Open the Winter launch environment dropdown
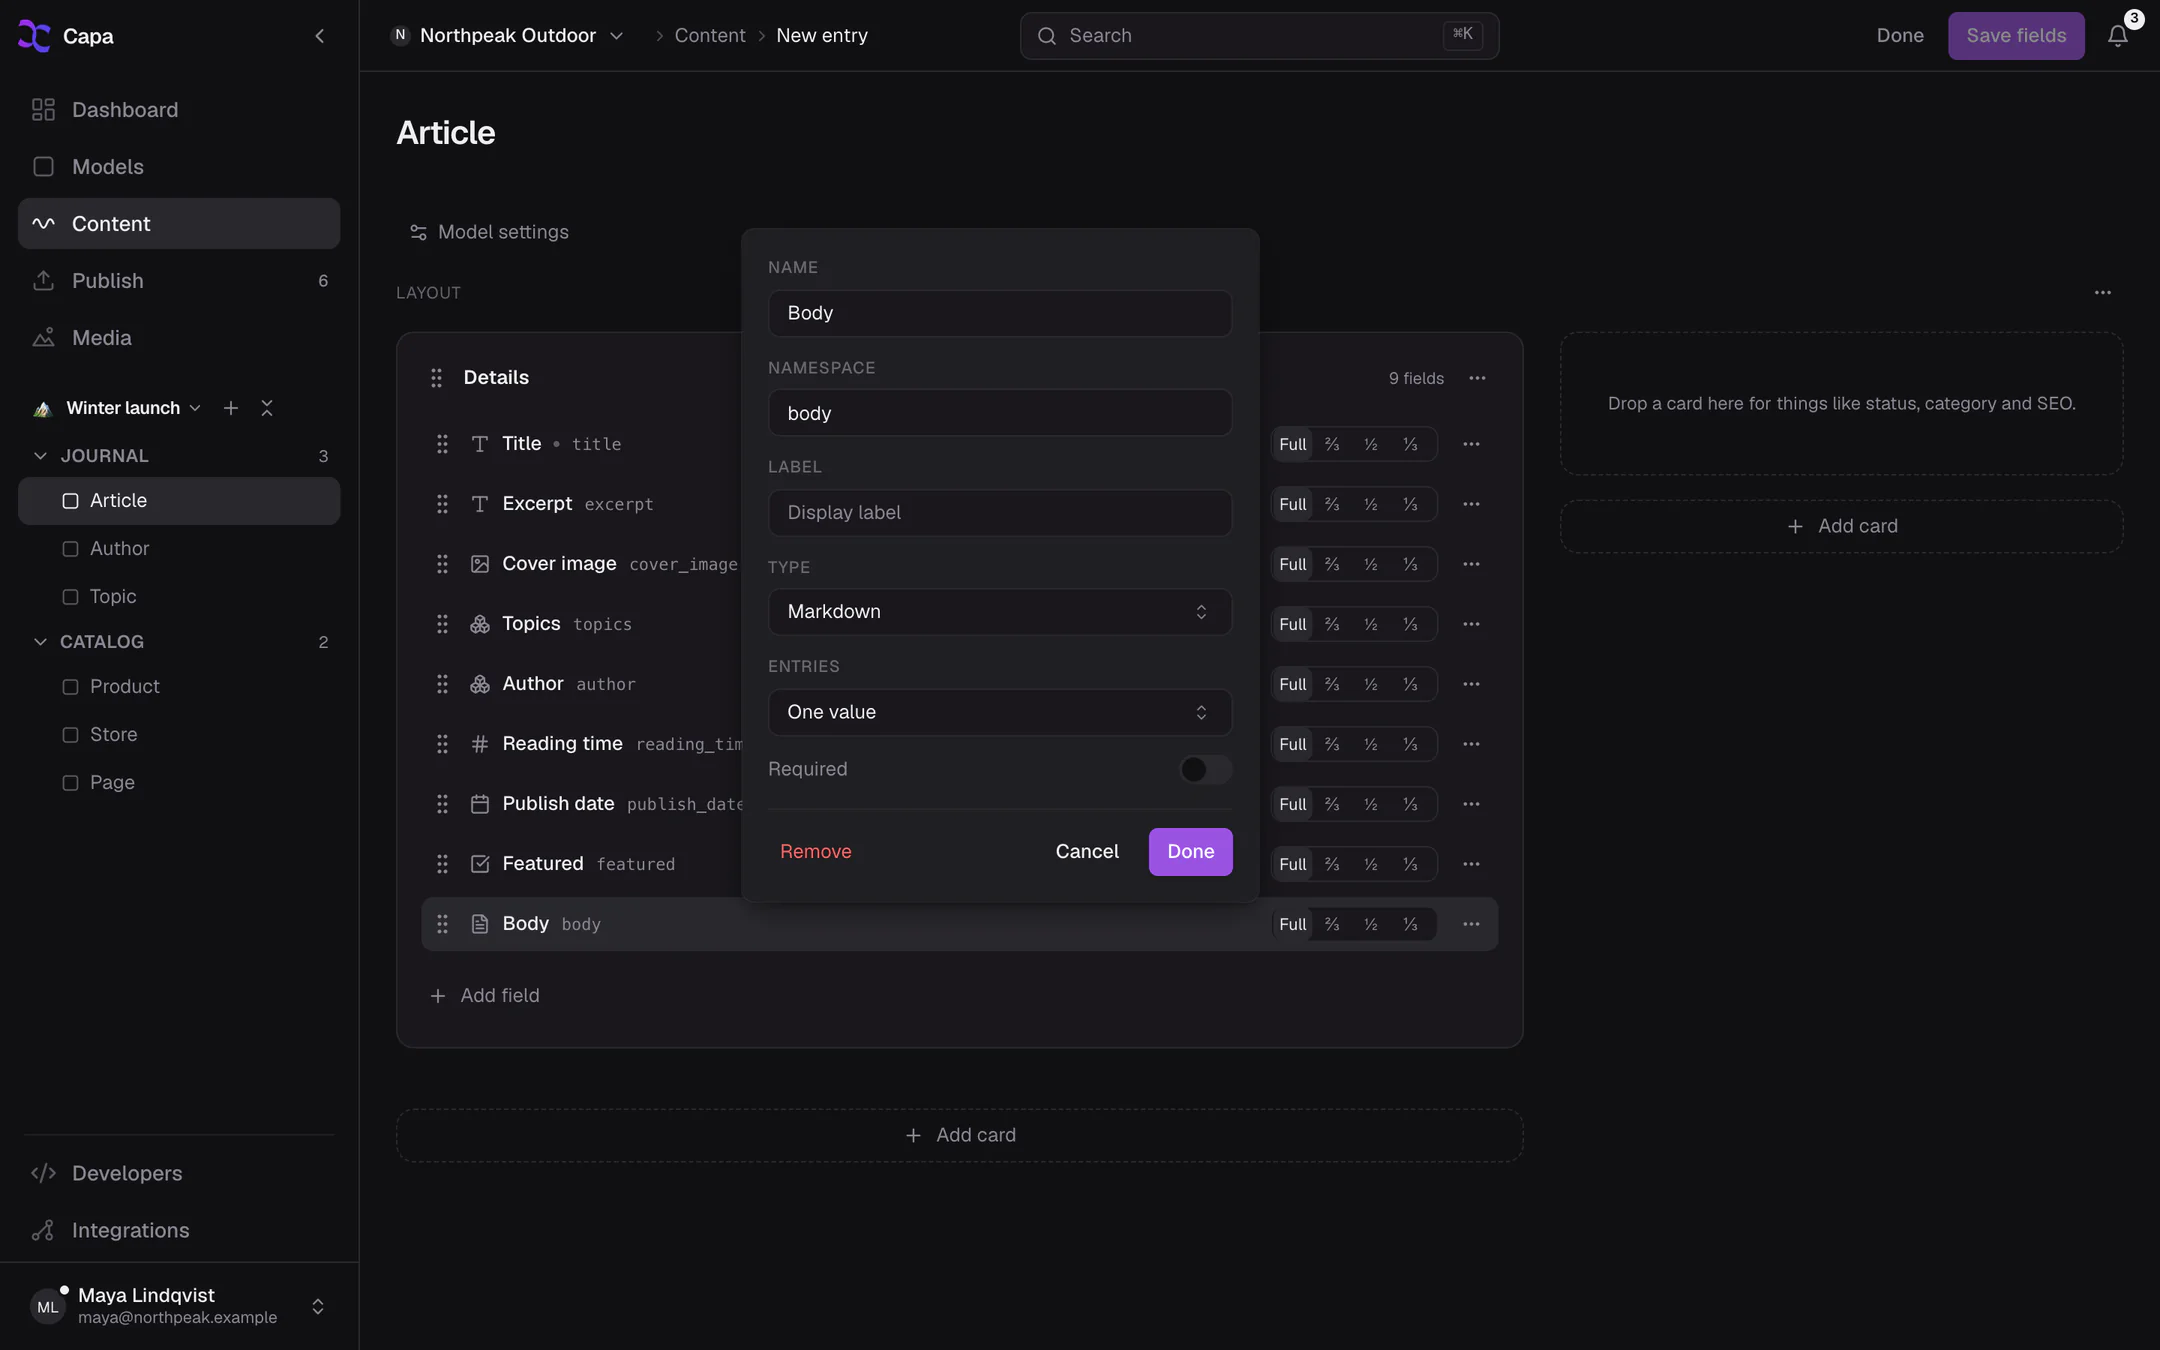The height and width of the screenshot is (1350, 2160). coord(119,408)
